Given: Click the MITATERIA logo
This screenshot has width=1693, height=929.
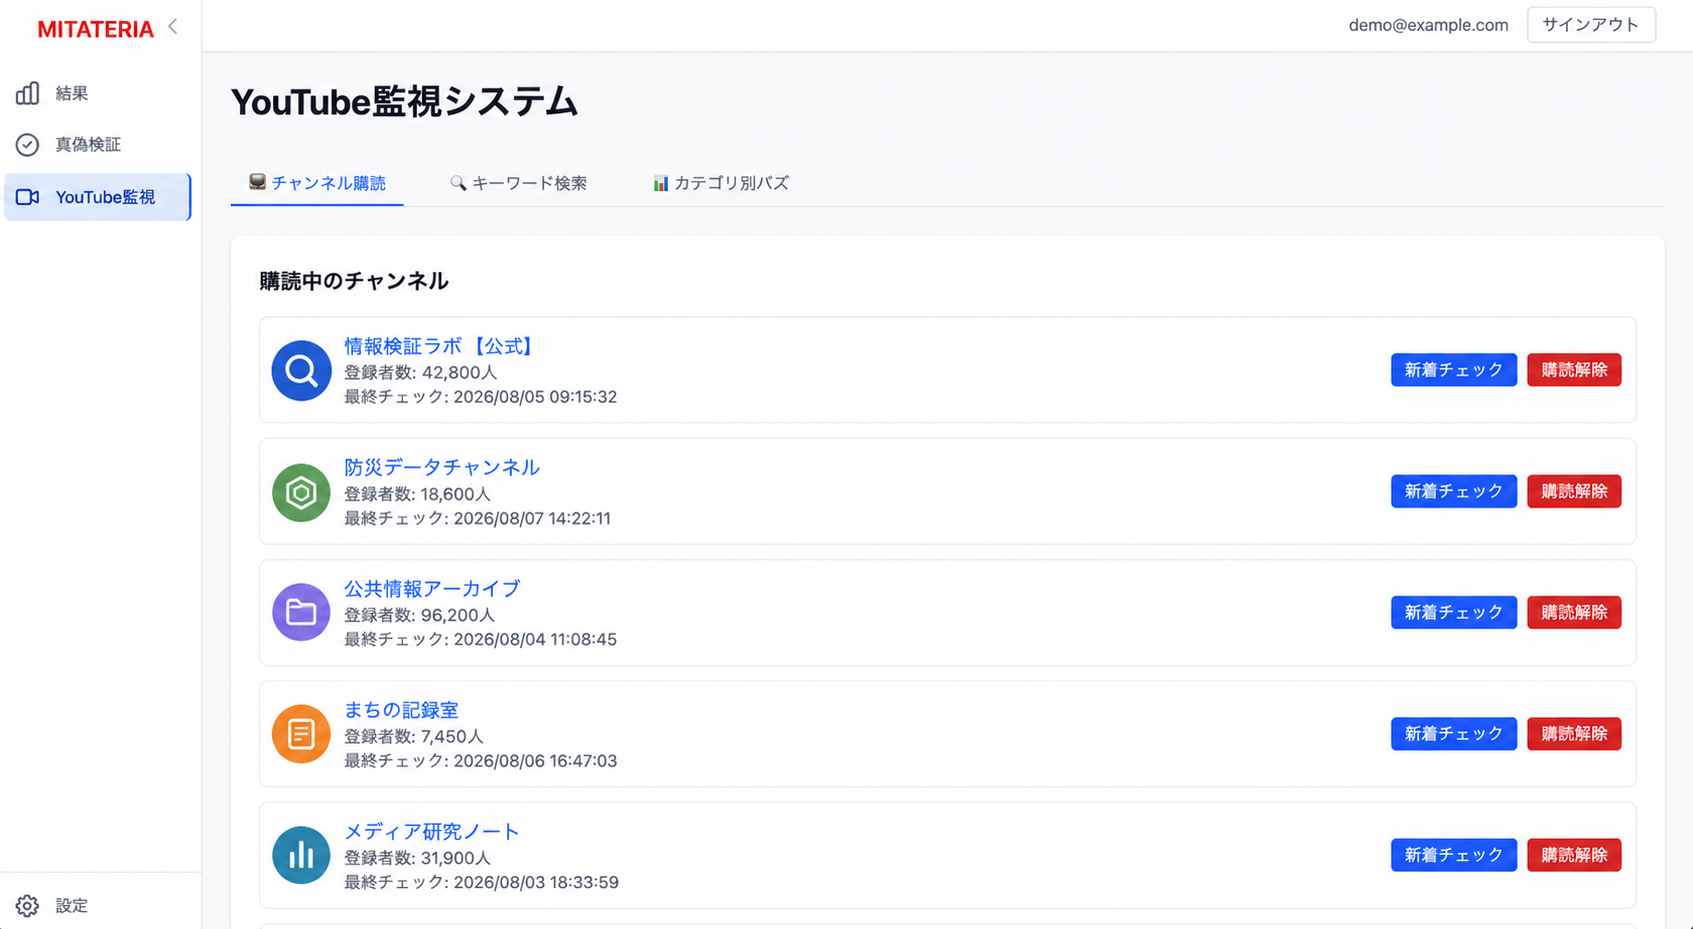Looking at the screenshot, I should click(96, 29).
